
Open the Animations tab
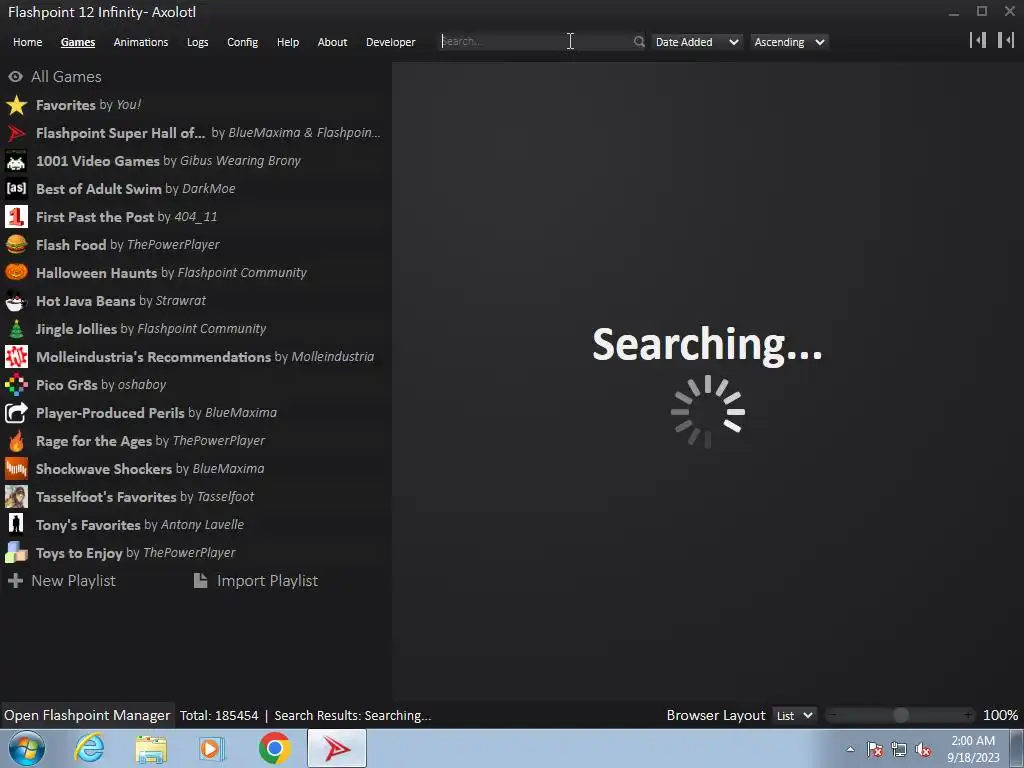pyautogui.click(x=140, y=42)
